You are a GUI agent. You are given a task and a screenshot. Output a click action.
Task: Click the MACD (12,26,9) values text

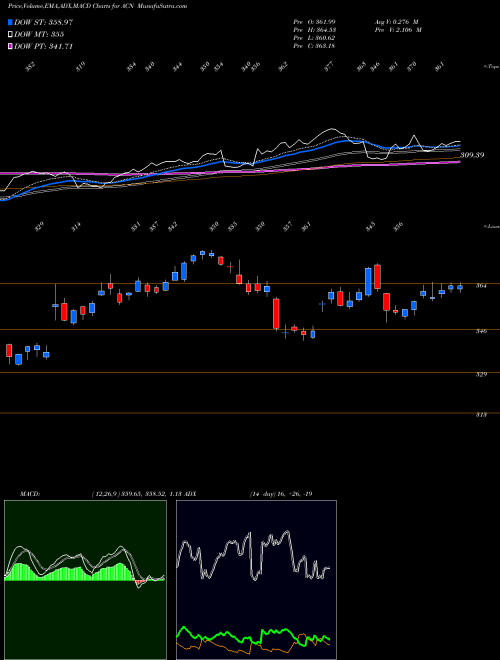[x=136, y=494]
